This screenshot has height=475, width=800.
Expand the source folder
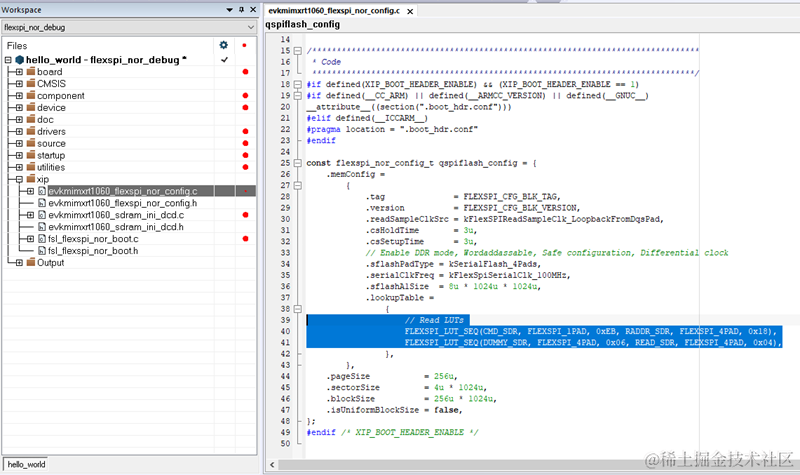coord(19,143)
